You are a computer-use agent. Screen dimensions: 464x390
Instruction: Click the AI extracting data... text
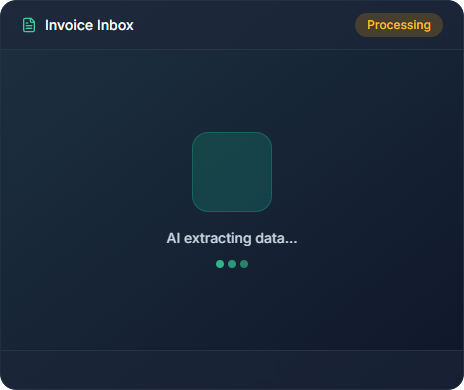(x=232, y=238)
